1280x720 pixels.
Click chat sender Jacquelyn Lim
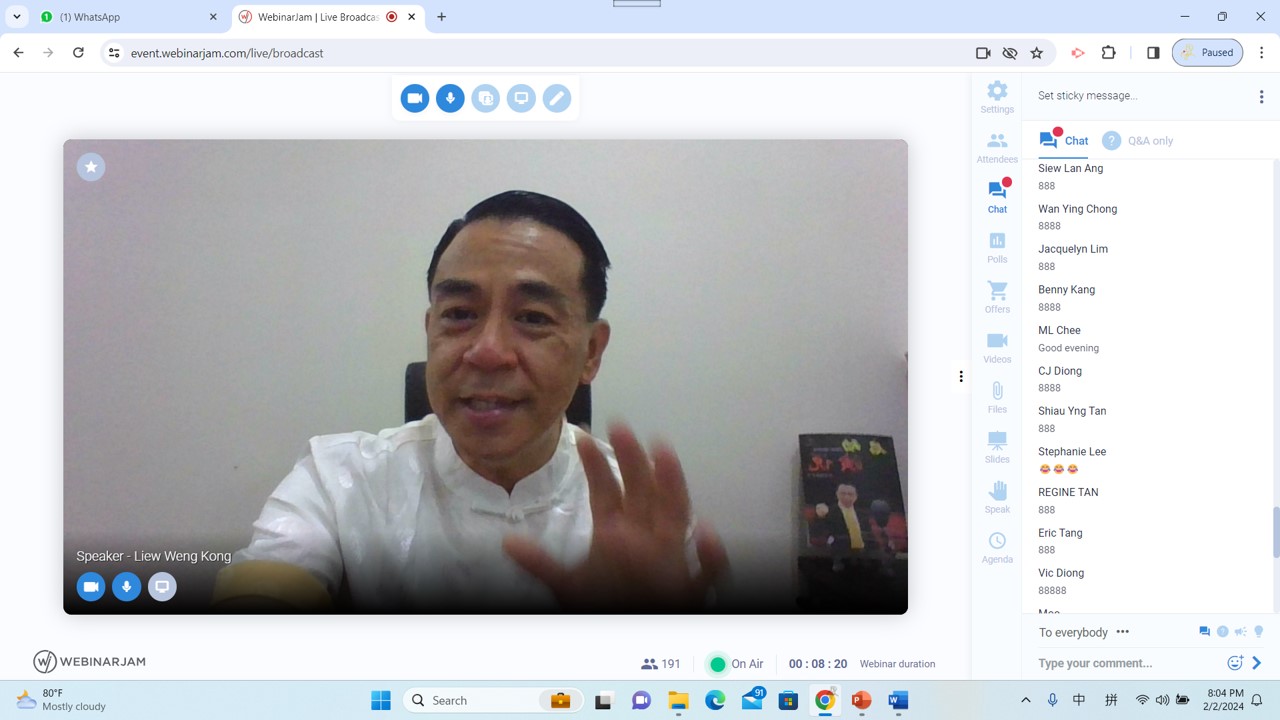point(1073,249)
